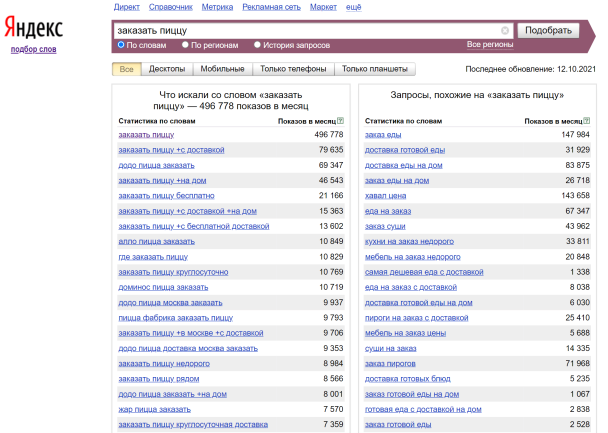Open доминос пицца заказать link

pyautogui.click(x=163, y=287)
